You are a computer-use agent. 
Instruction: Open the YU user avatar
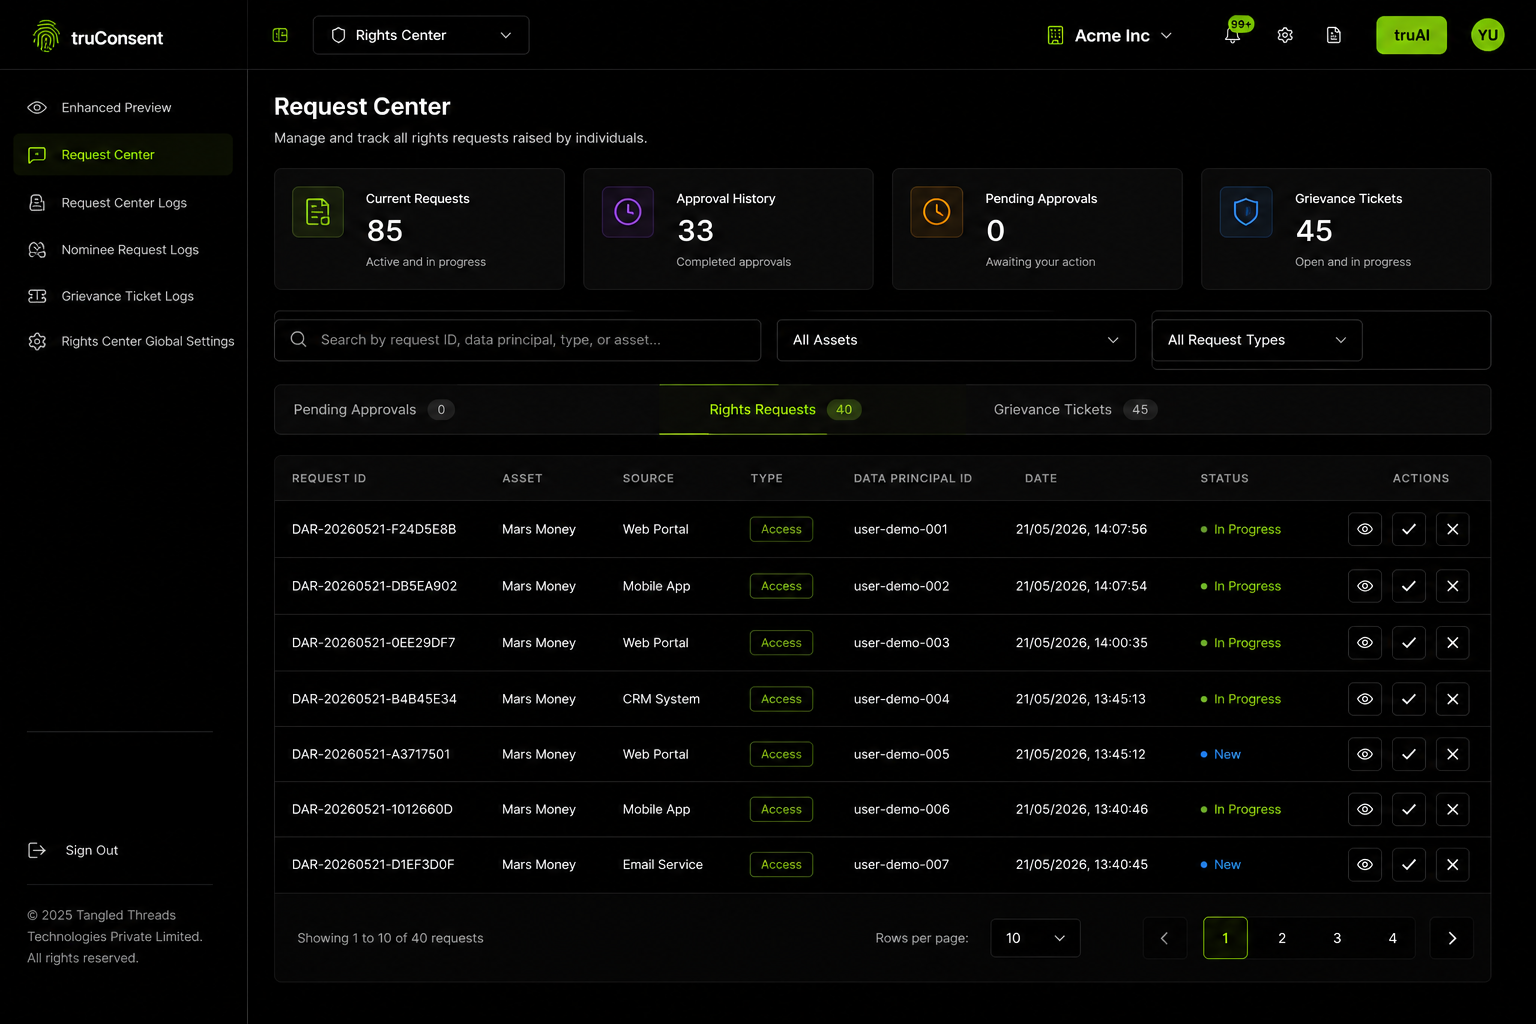1488,35
